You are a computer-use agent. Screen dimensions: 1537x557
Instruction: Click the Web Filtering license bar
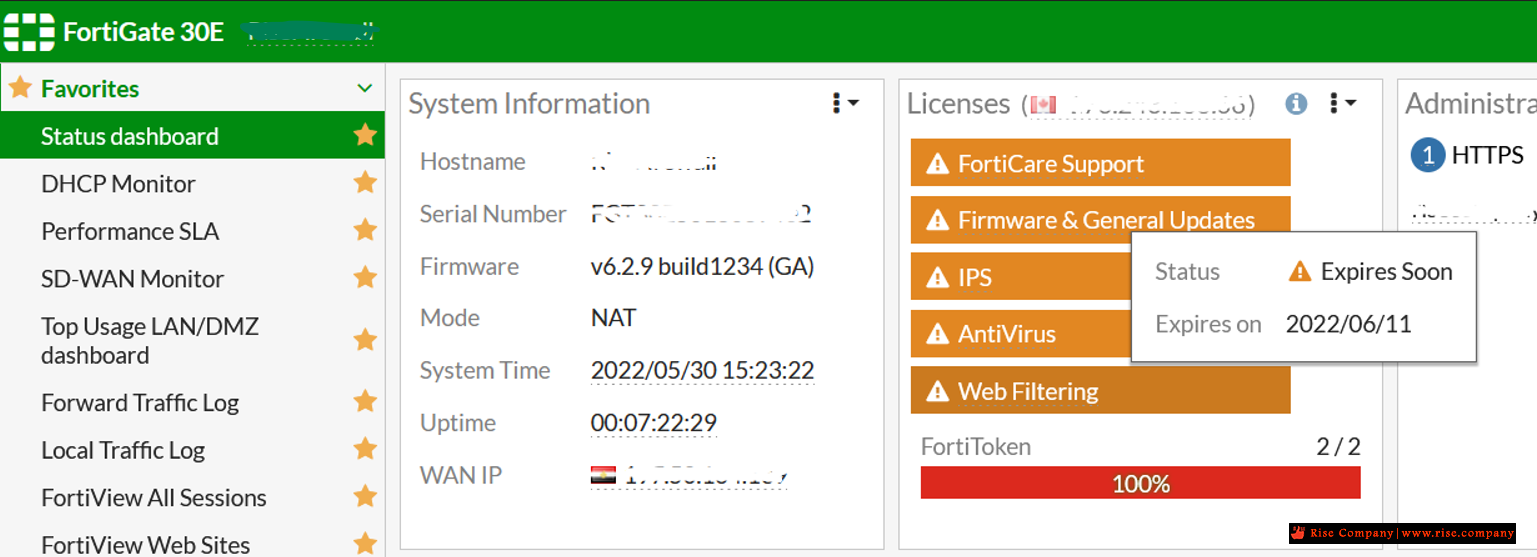point(1100,390)
